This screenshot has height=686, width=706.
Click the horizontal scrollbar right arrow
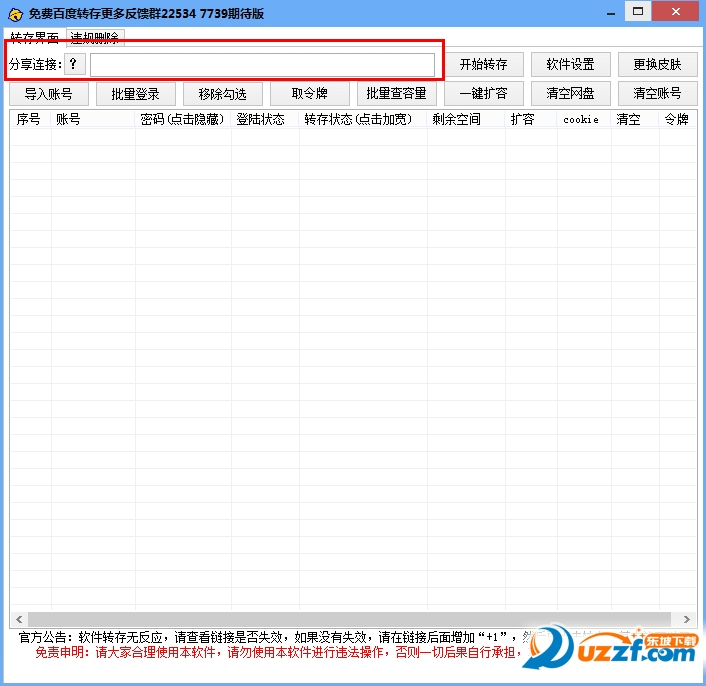(687, 619)
